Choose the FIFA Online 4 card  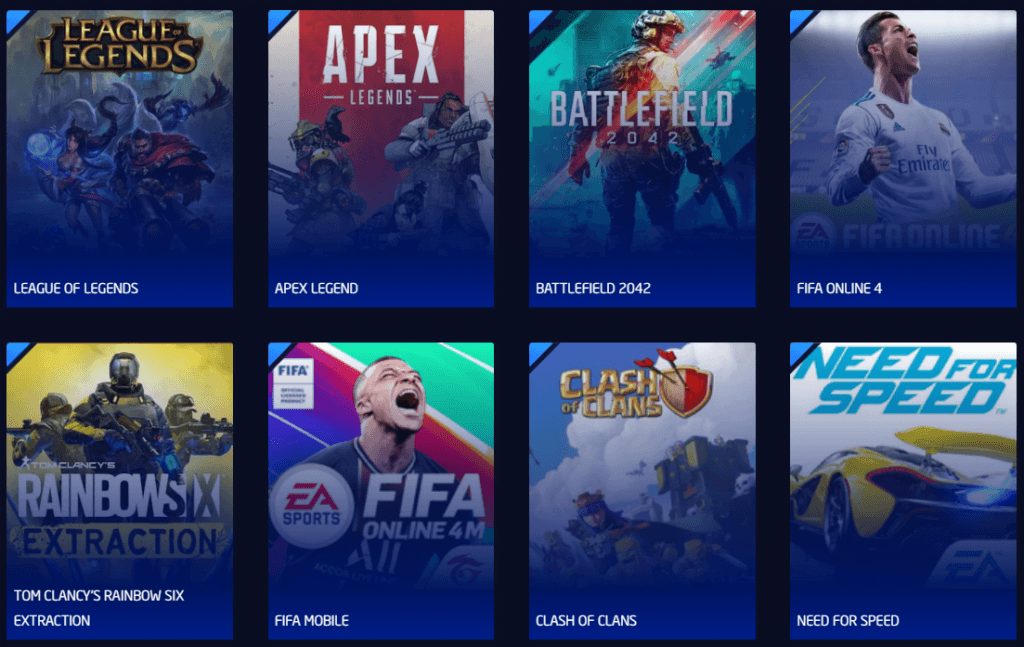tap(903, 158)
